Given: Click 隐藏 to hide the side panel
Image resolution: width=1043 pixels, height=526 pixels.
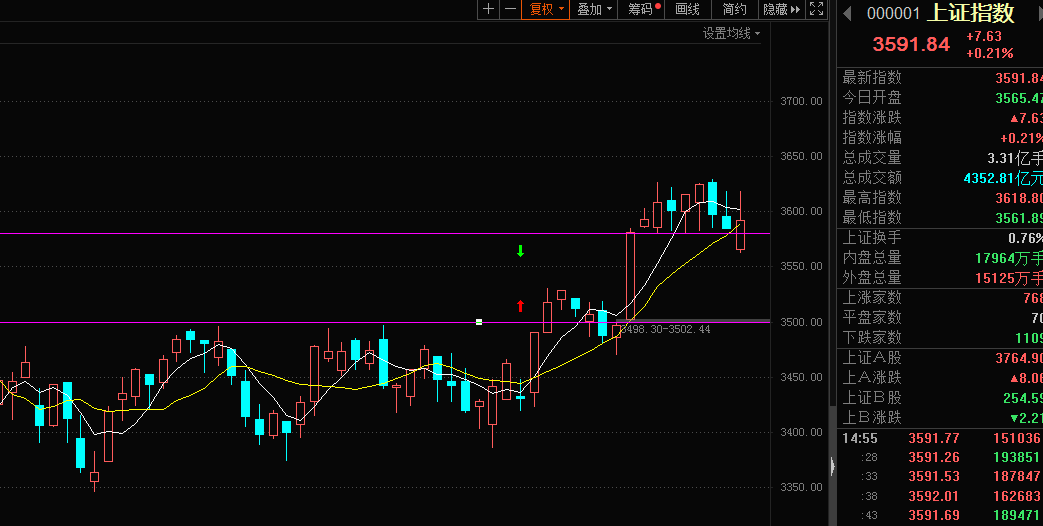Looking at the screenshot, I should click(782, 9).
